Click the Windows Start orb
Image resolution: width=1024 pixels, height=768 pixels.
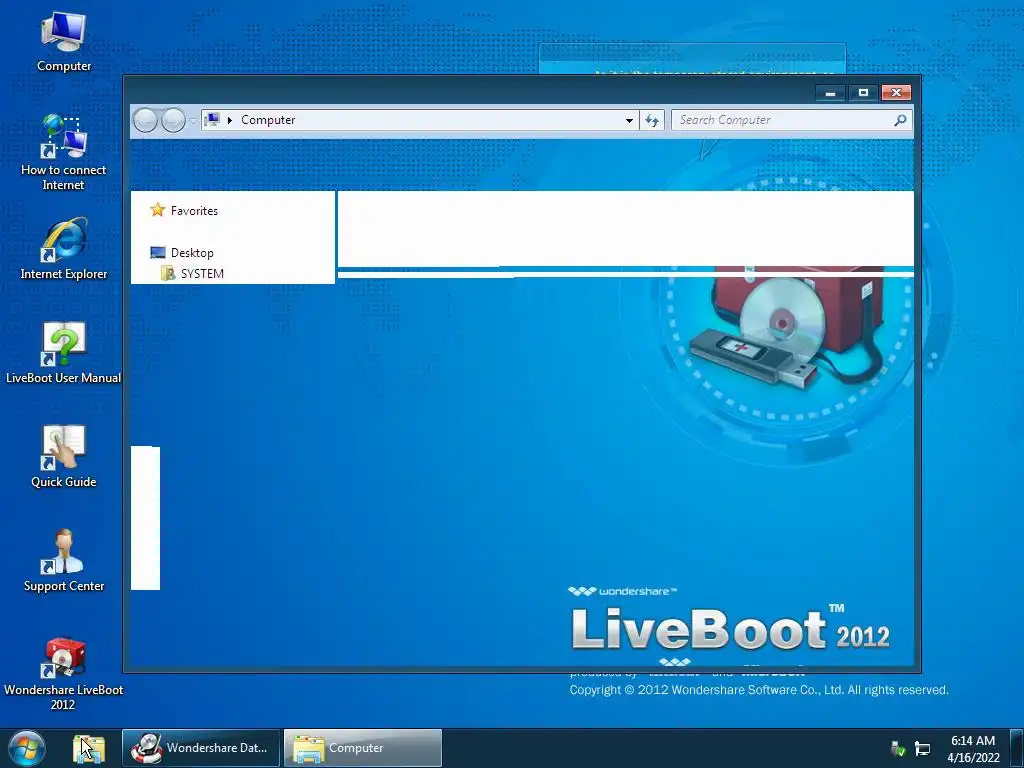click(x=27, y=748)
